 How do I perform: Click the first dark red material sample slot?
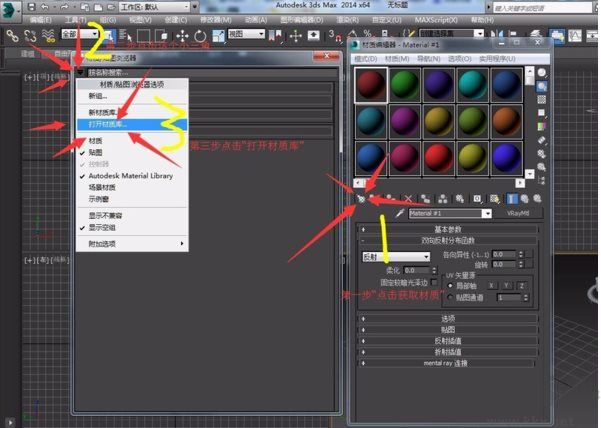(371, 85)
